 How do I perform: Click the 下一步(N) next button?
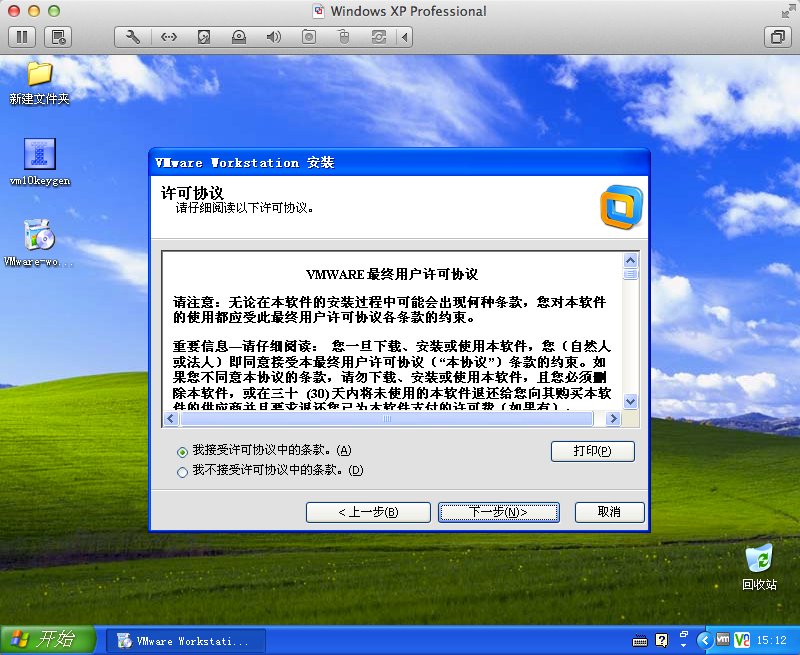(x=498, y=512)
